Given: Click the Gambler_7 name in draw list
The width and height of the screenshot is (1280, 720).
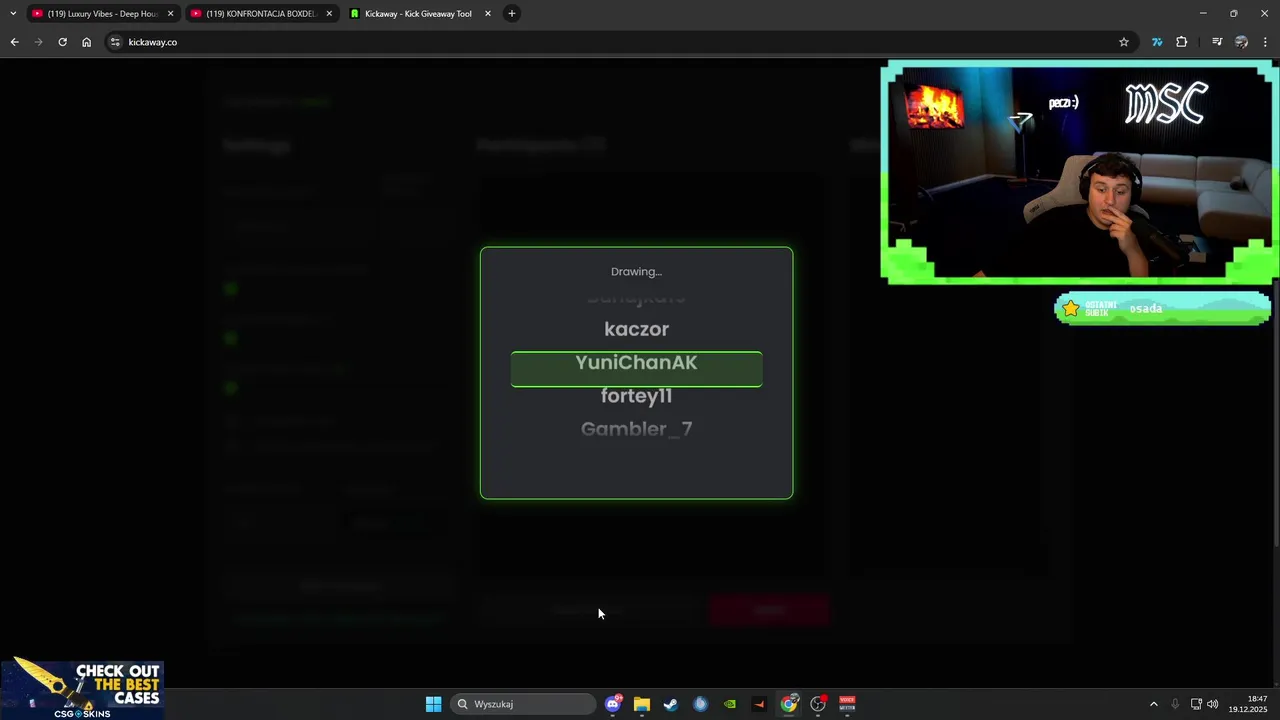Looking at the screenshot, I should 636,429.
